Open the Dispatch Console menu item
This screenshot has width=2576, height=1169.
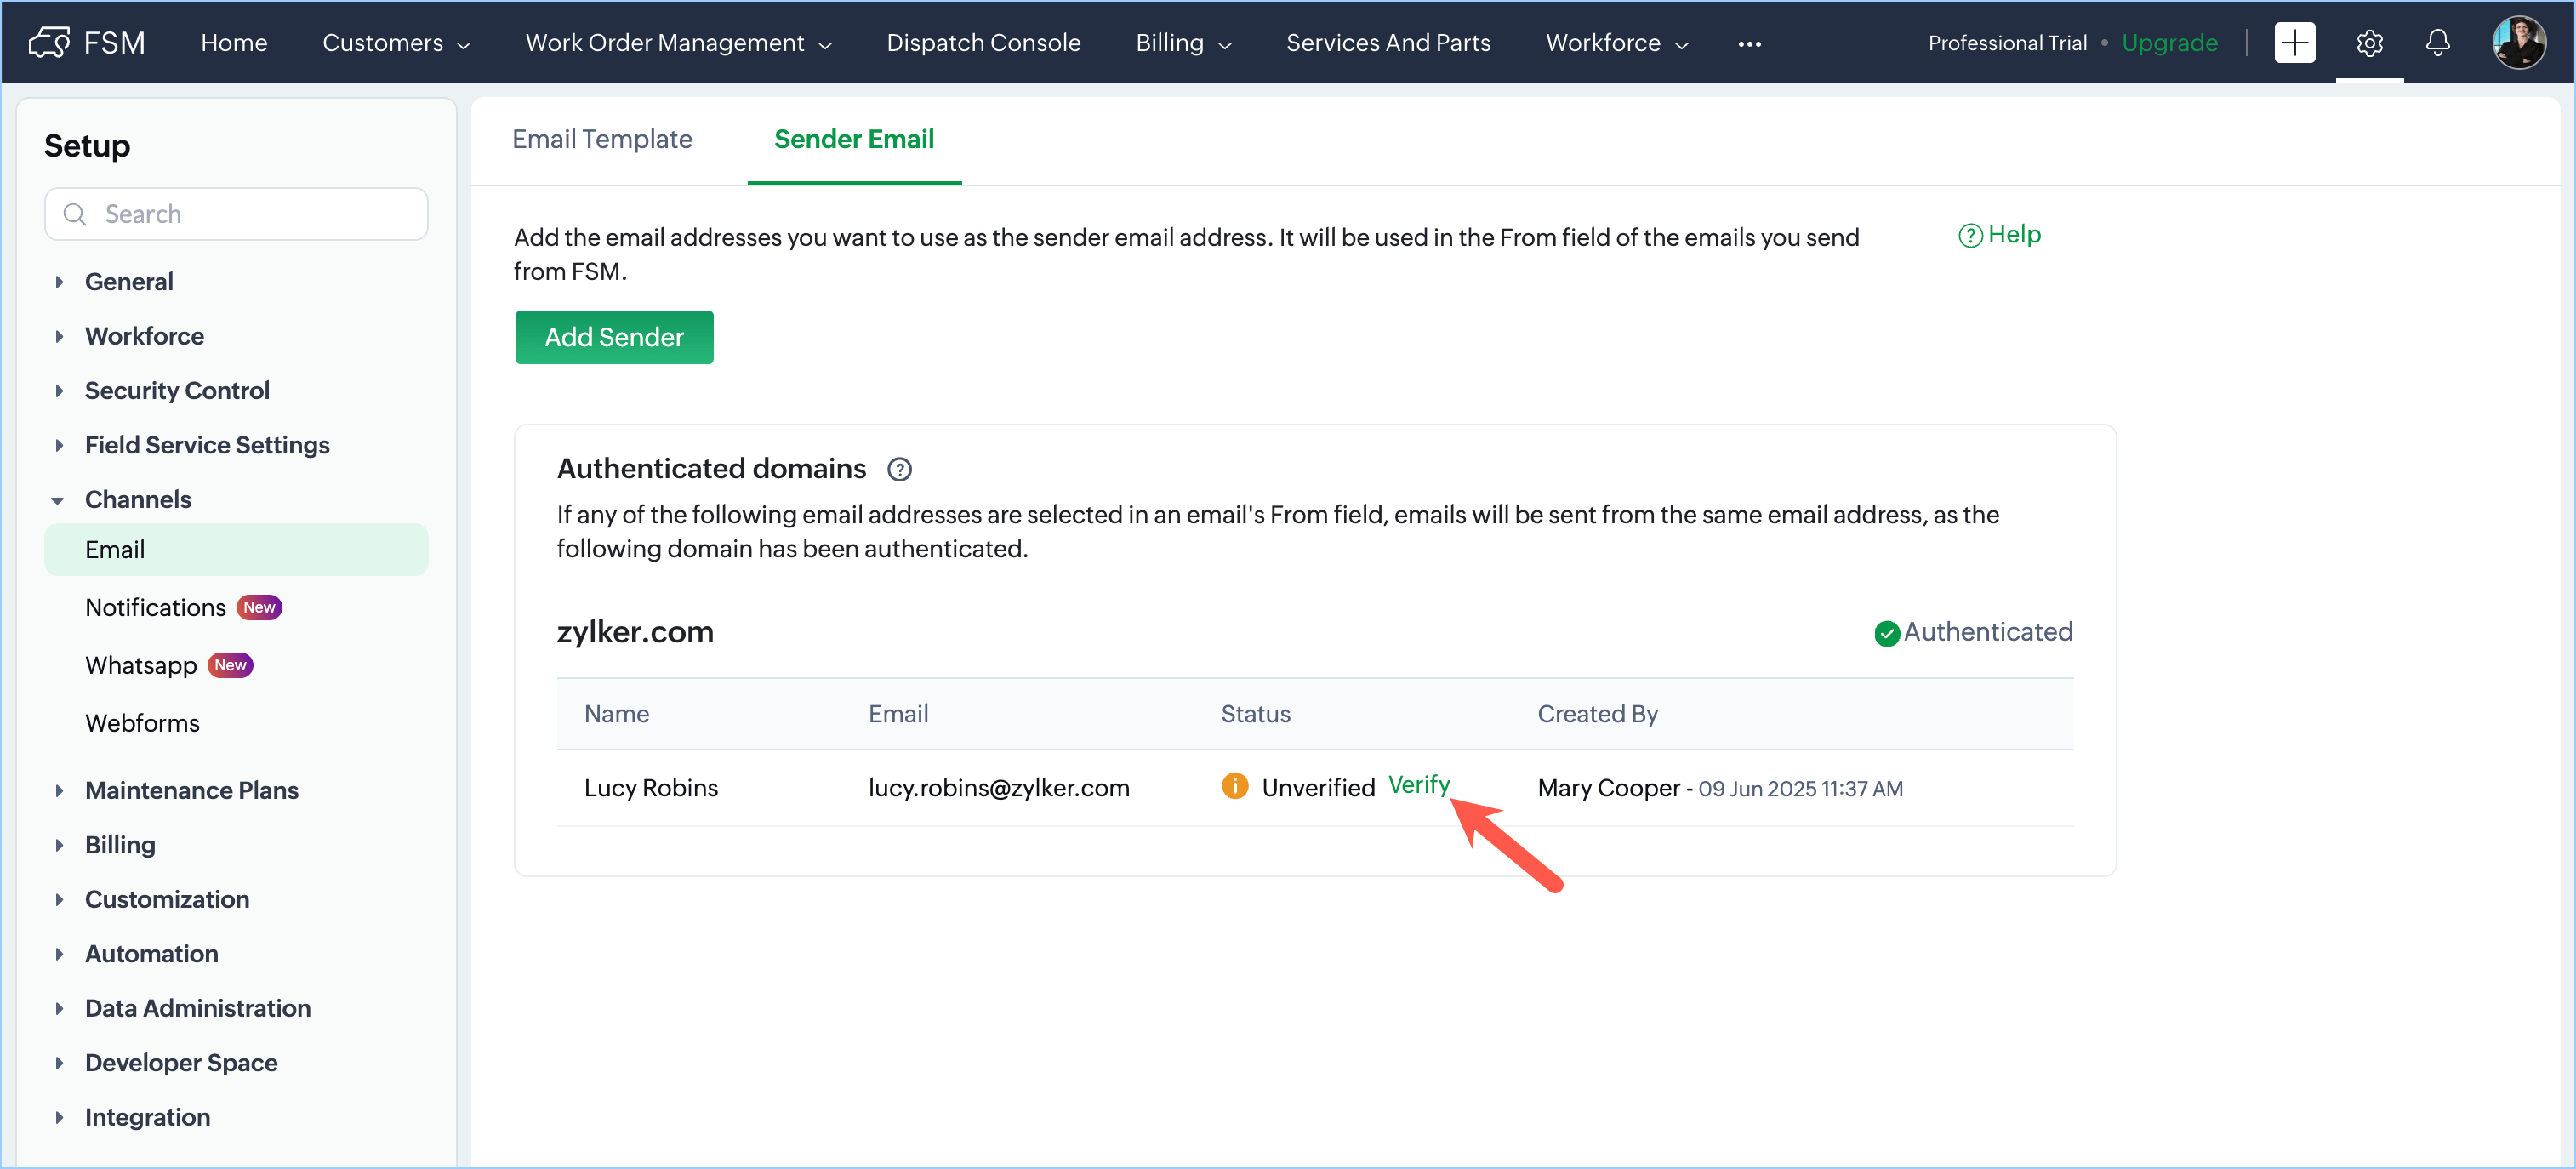(983, 43)
